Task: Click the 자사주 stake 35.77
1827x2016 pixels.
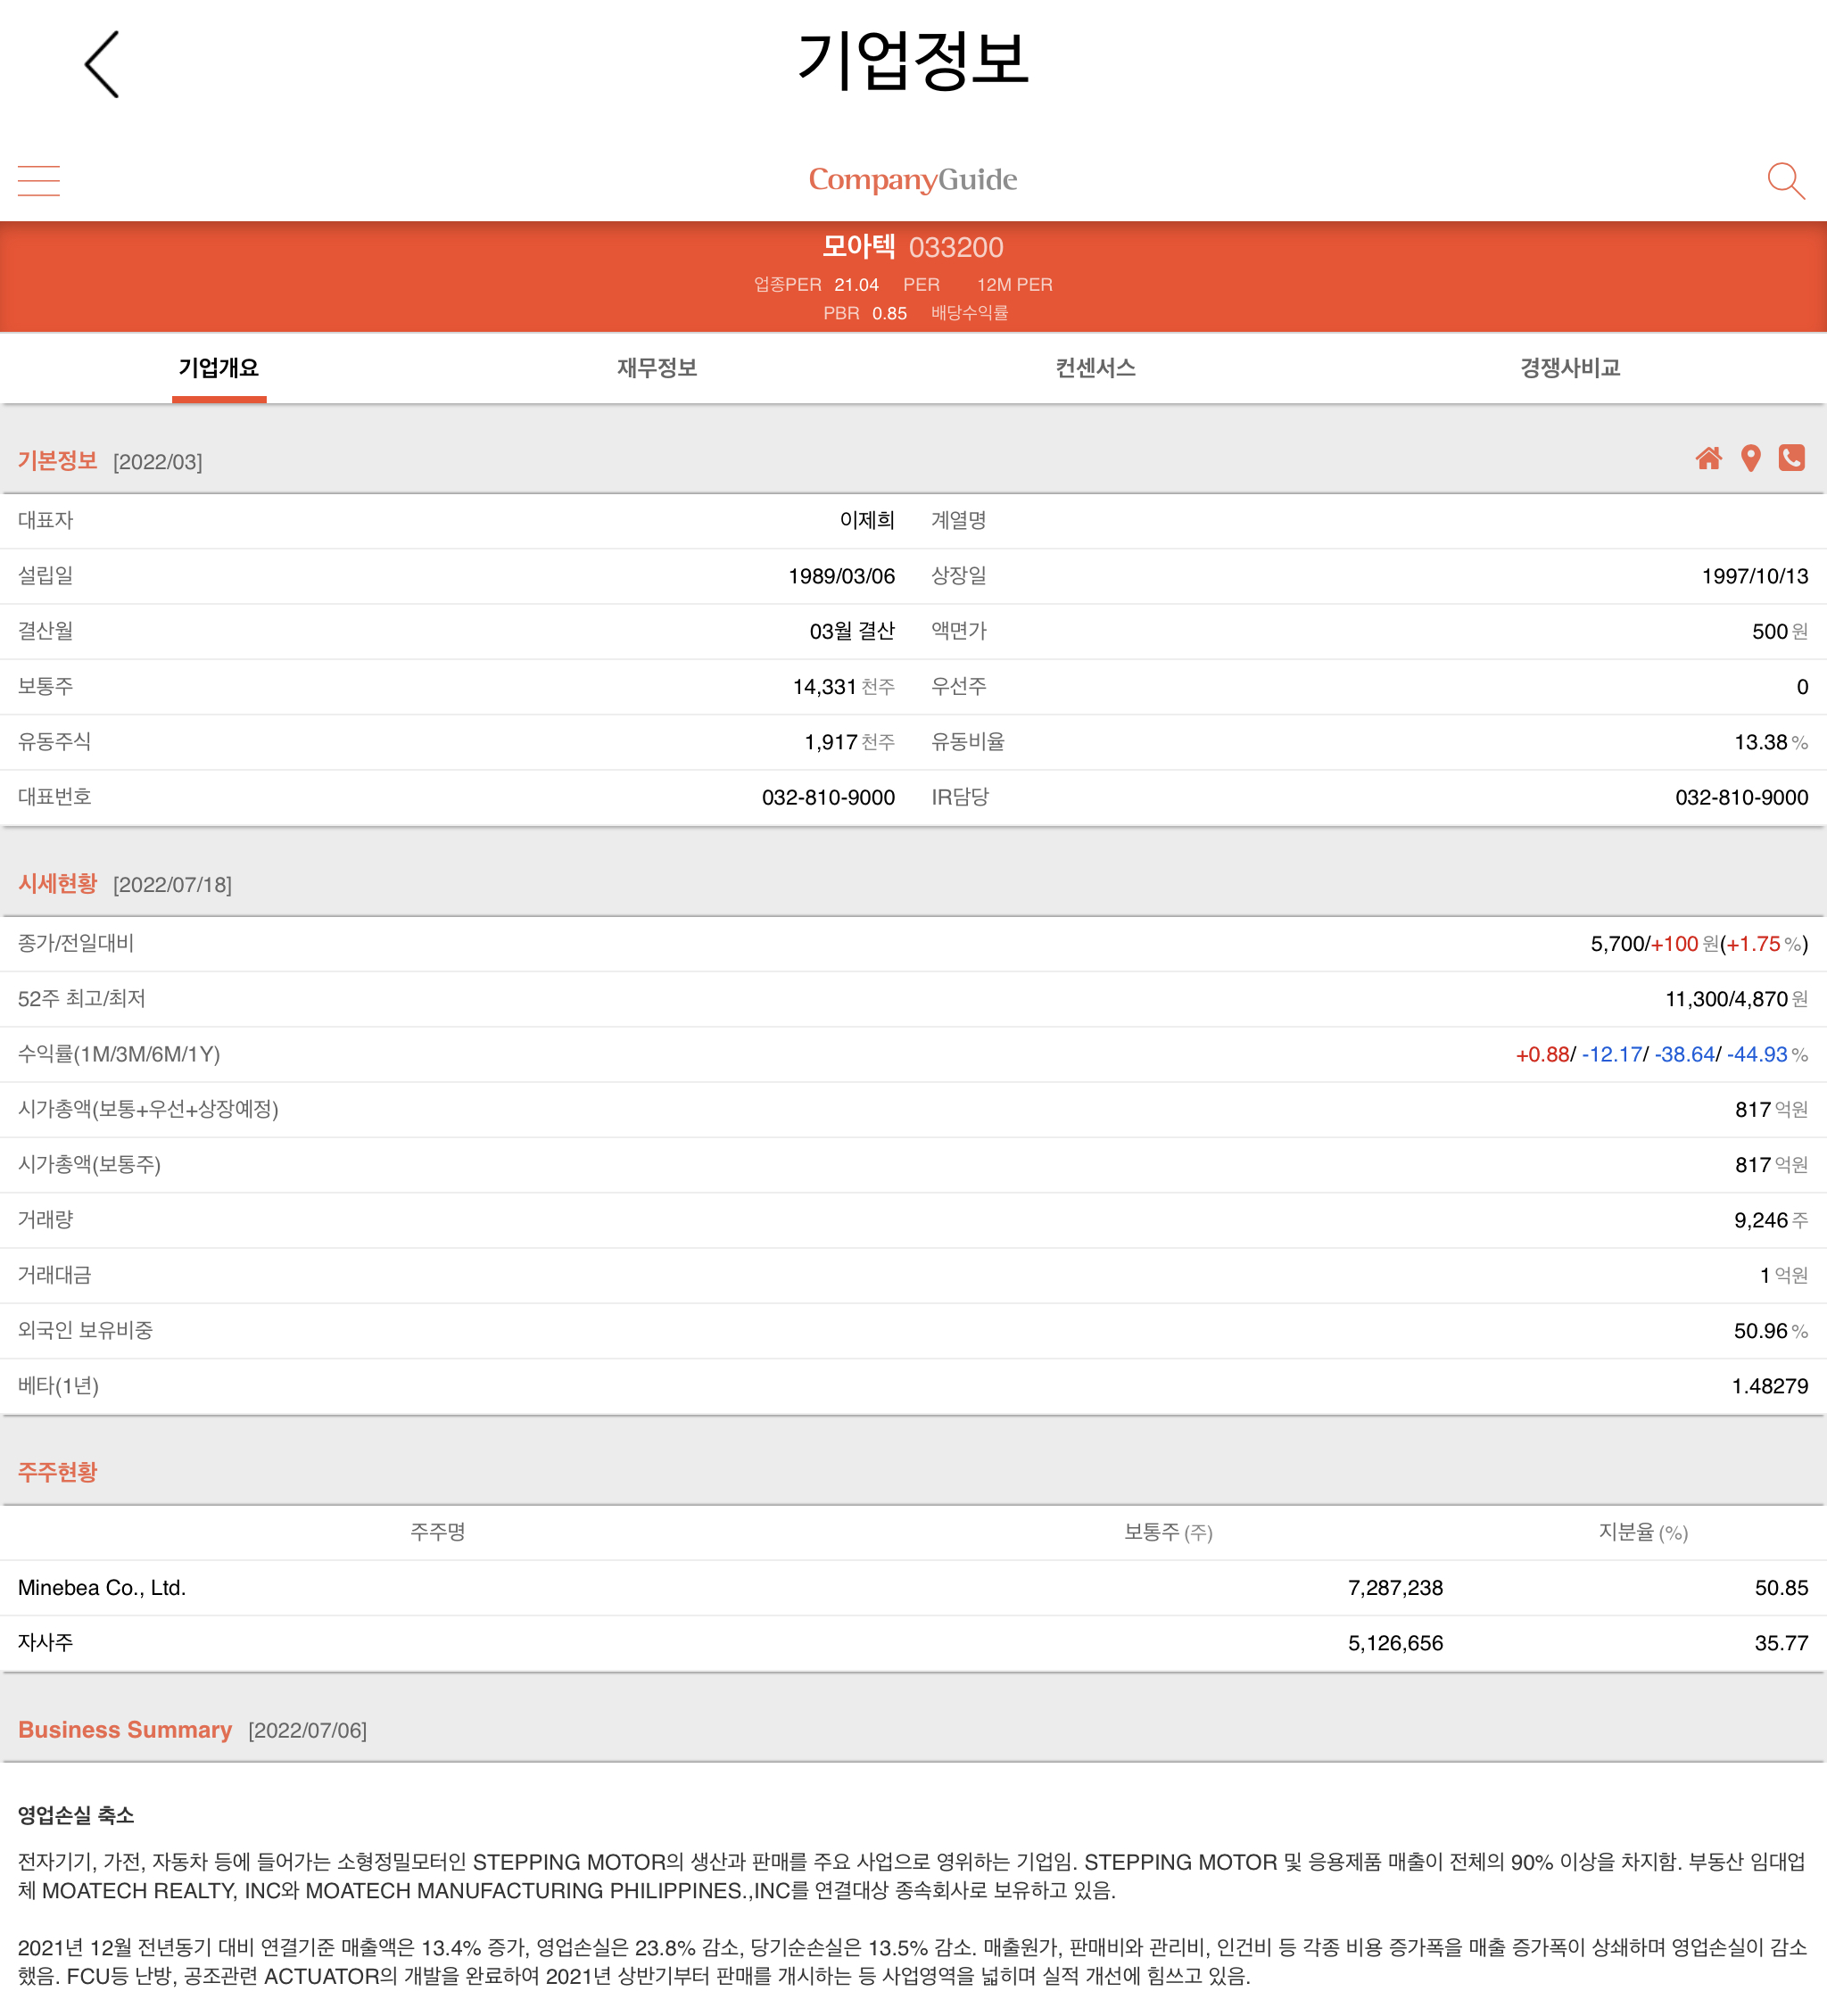Action: (x=1781, y=1643)
